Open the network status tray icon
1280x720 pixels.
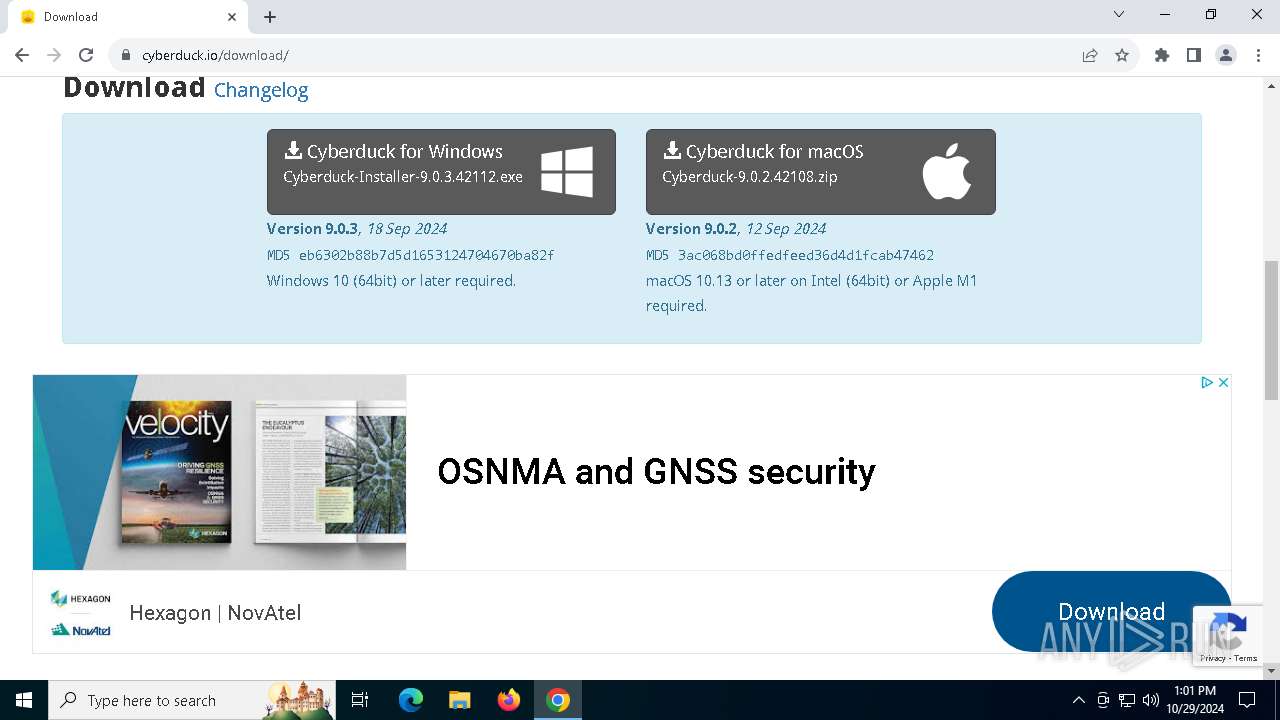(1127, 700)
